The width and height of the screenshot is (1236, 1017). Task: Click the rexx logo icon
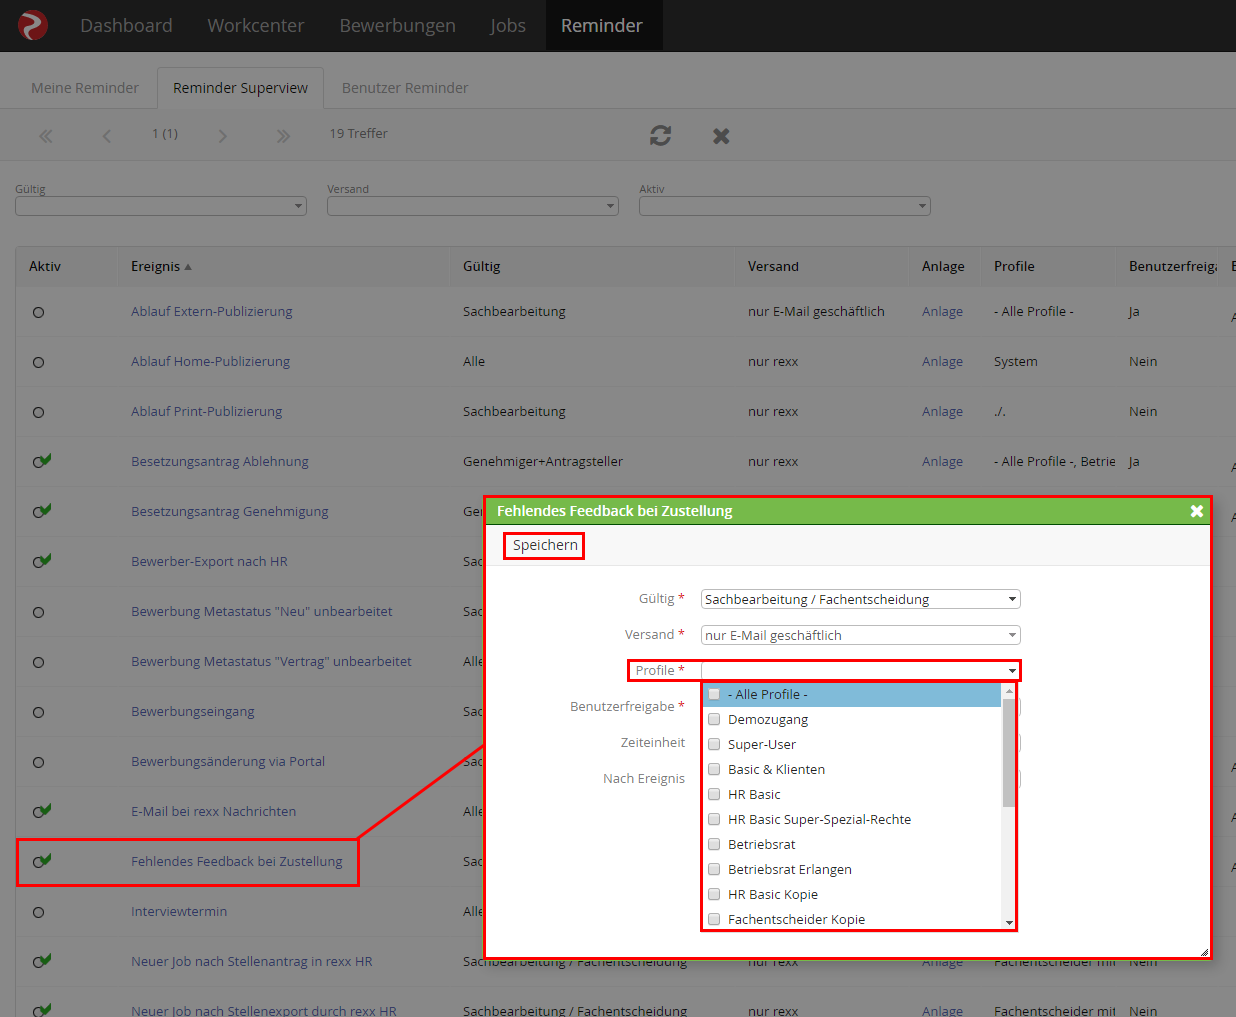[33, 25]
